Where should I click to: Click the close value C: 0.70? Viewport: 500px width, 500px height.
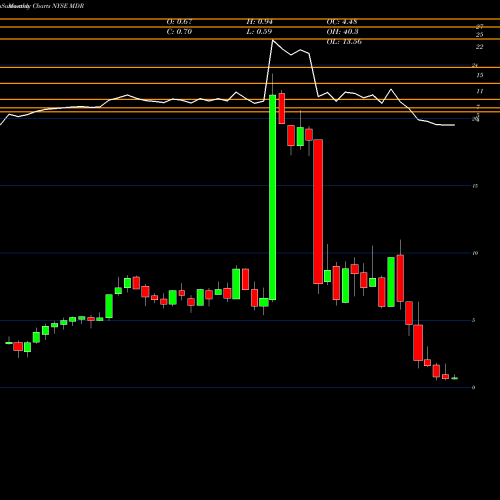pos(179,32)
